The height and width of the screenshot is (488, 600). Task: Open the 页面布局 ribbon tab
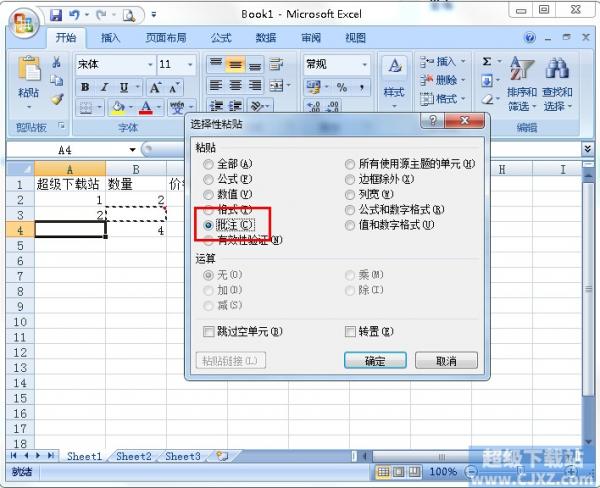point(165,38)
